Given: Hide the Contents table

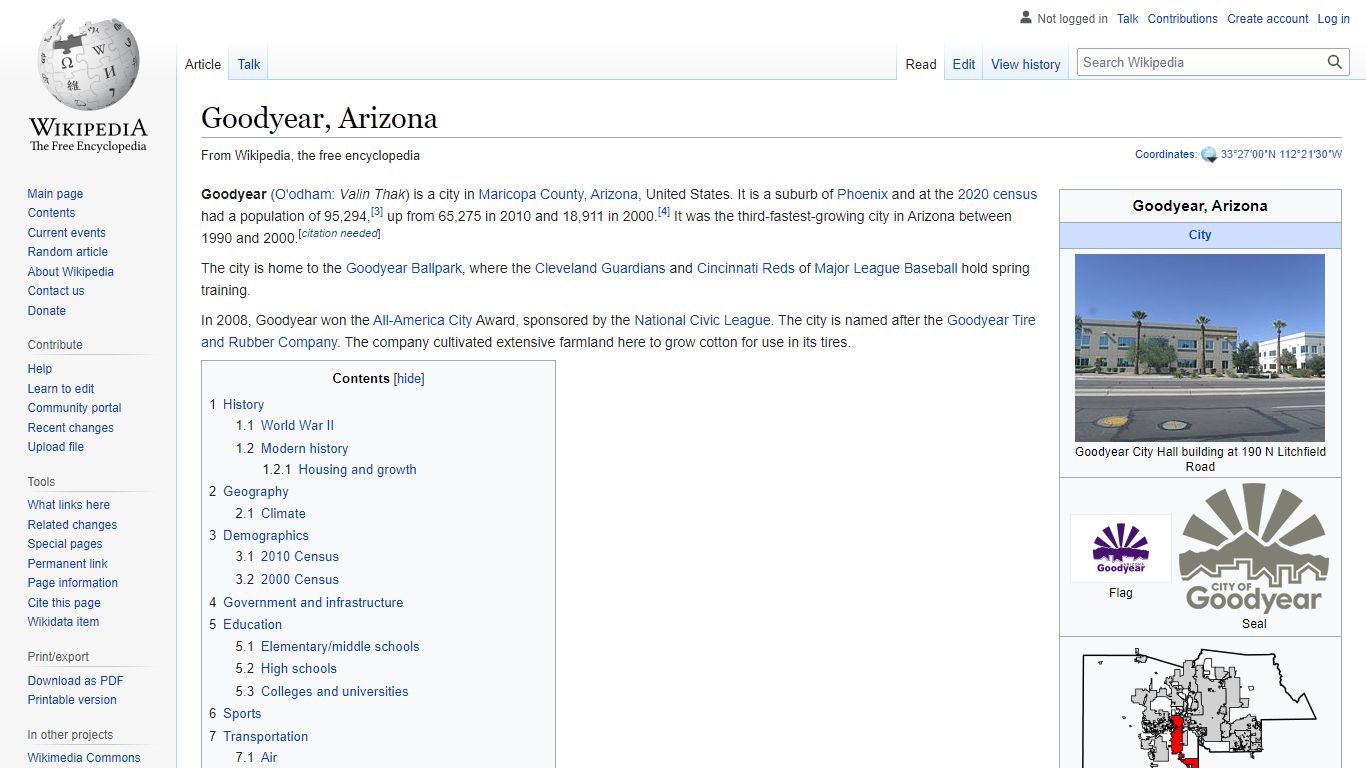Looking at the screenshot, I should (x=410, y=379).
